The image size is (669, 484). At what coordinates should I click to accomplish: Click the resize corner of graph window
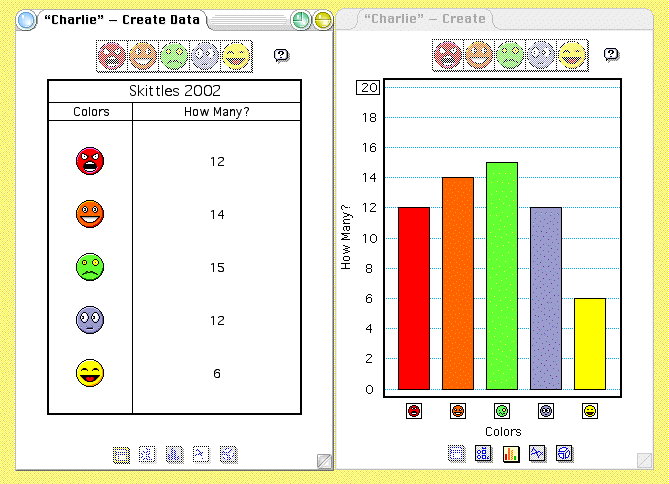point(644,461)
